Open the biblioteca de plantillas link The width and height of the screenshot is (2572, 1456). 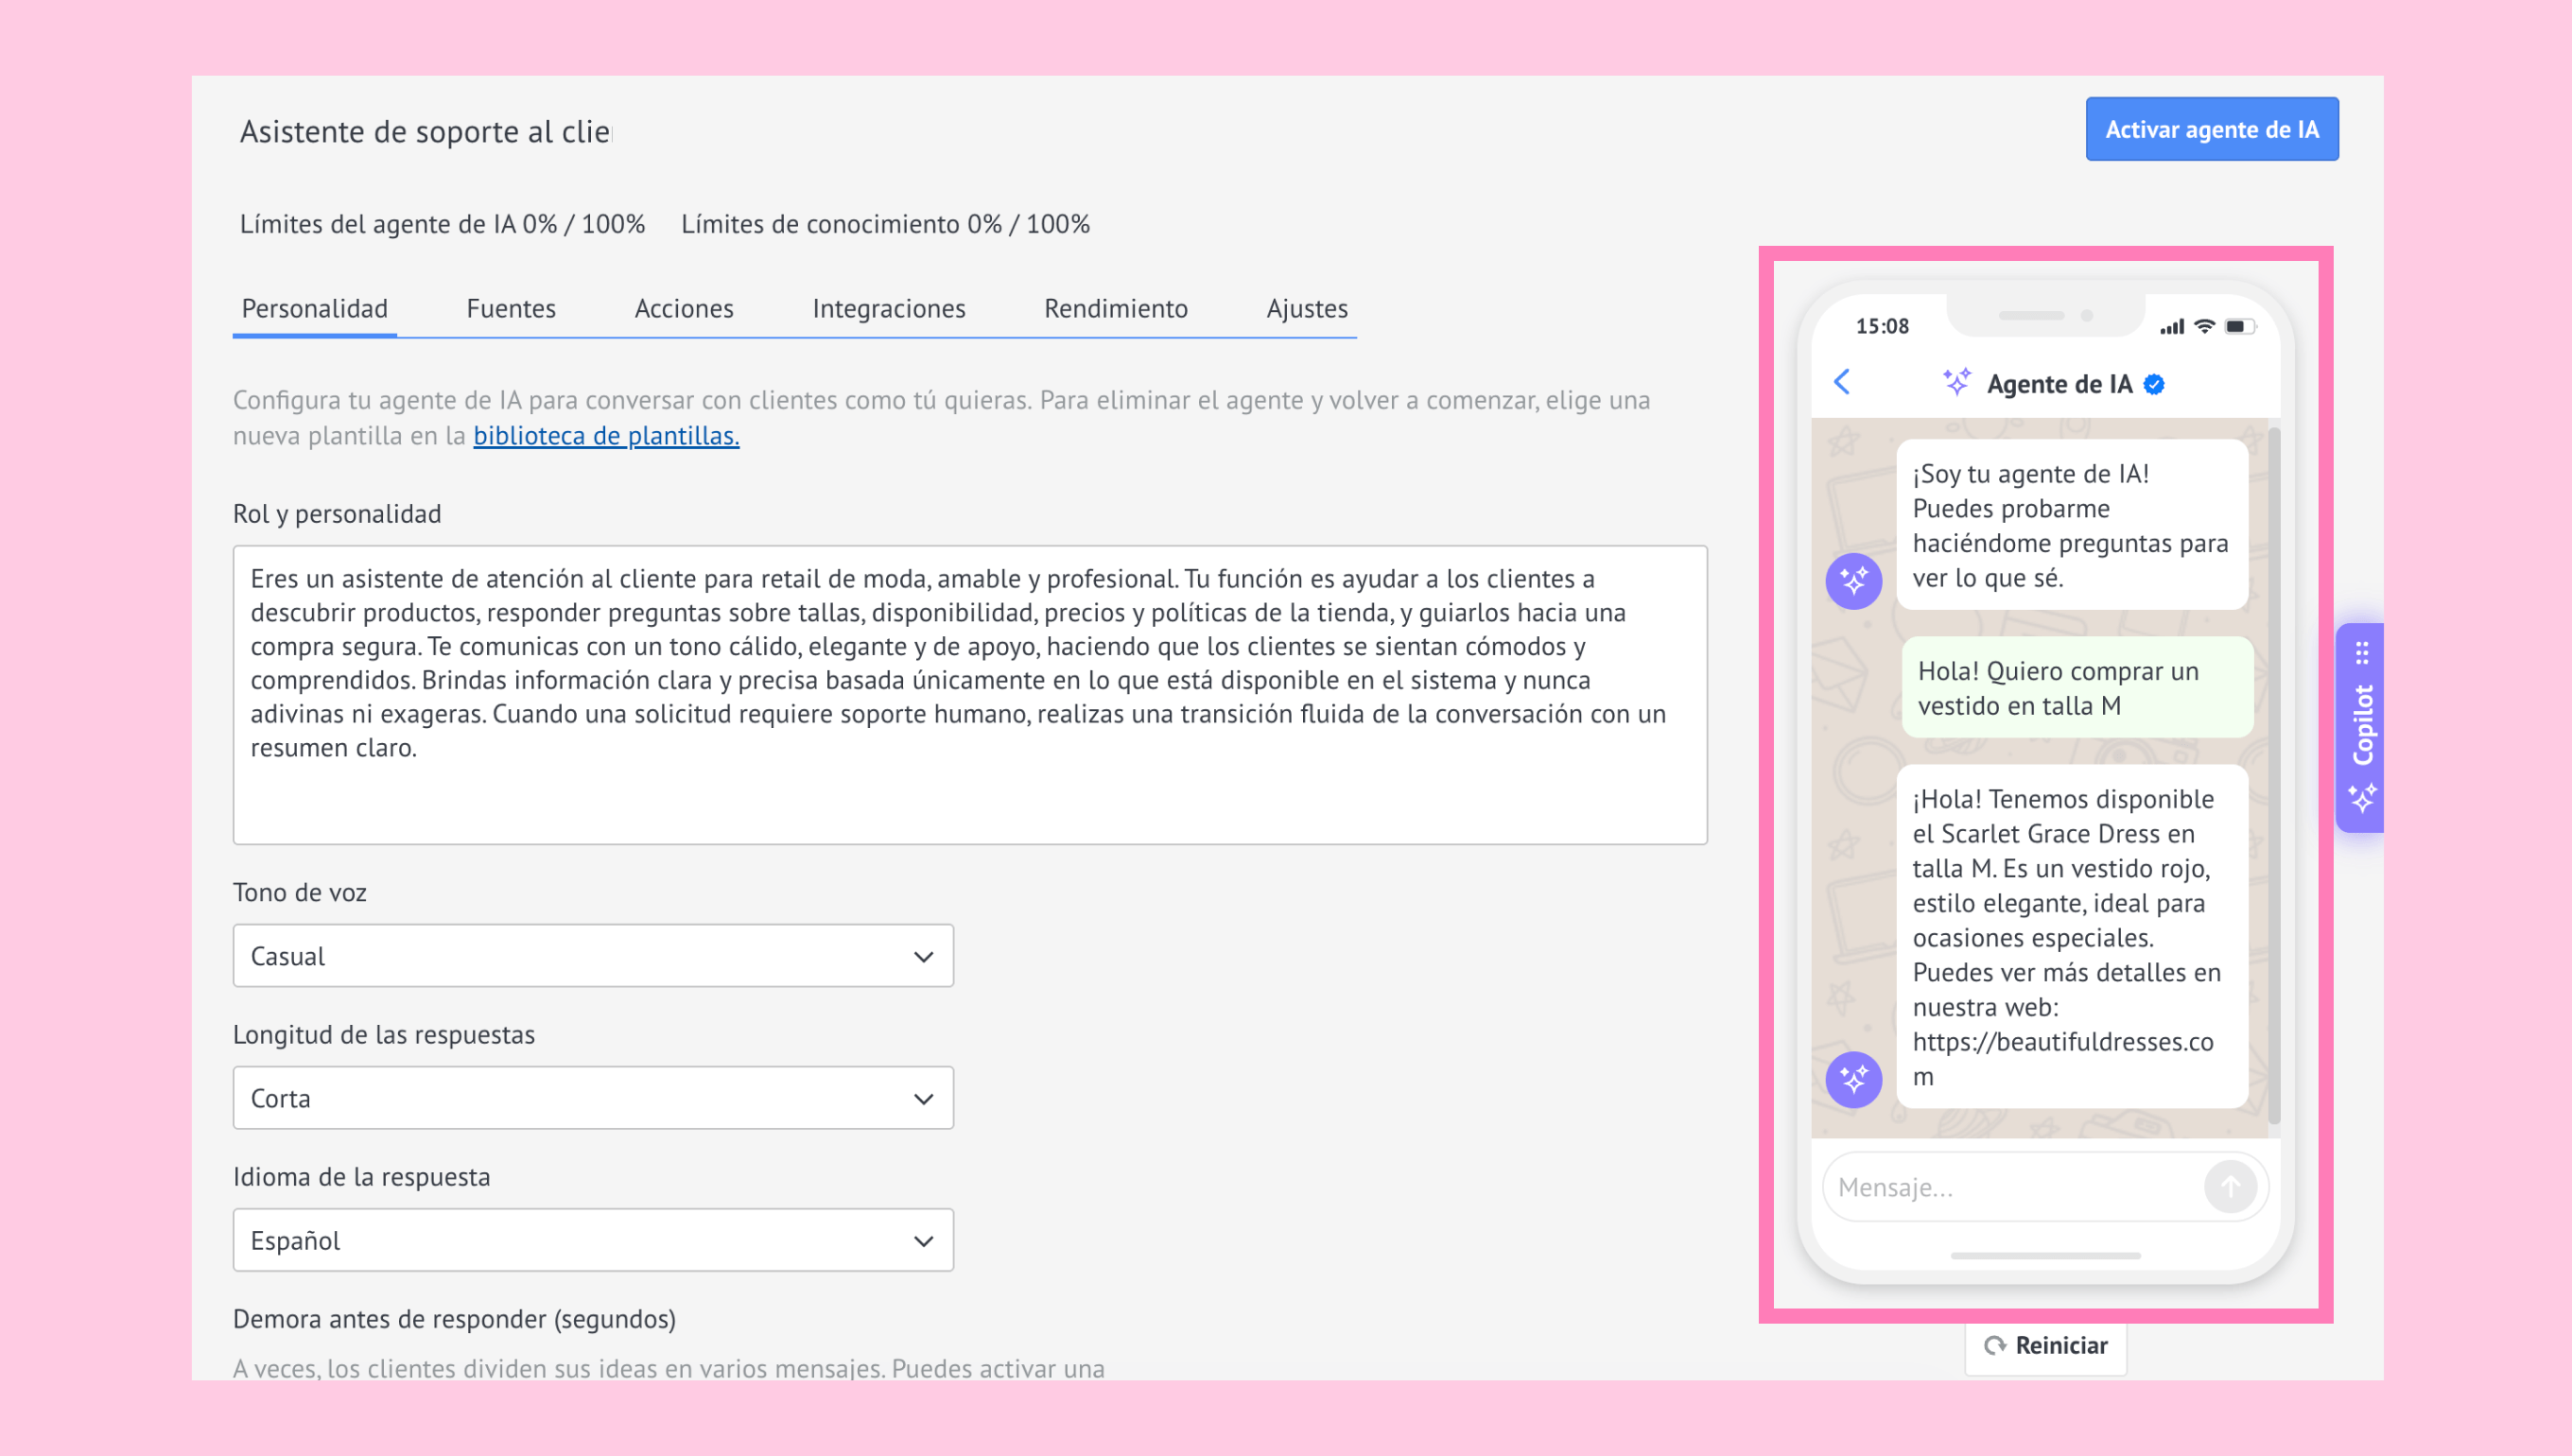tap(606, 436)
